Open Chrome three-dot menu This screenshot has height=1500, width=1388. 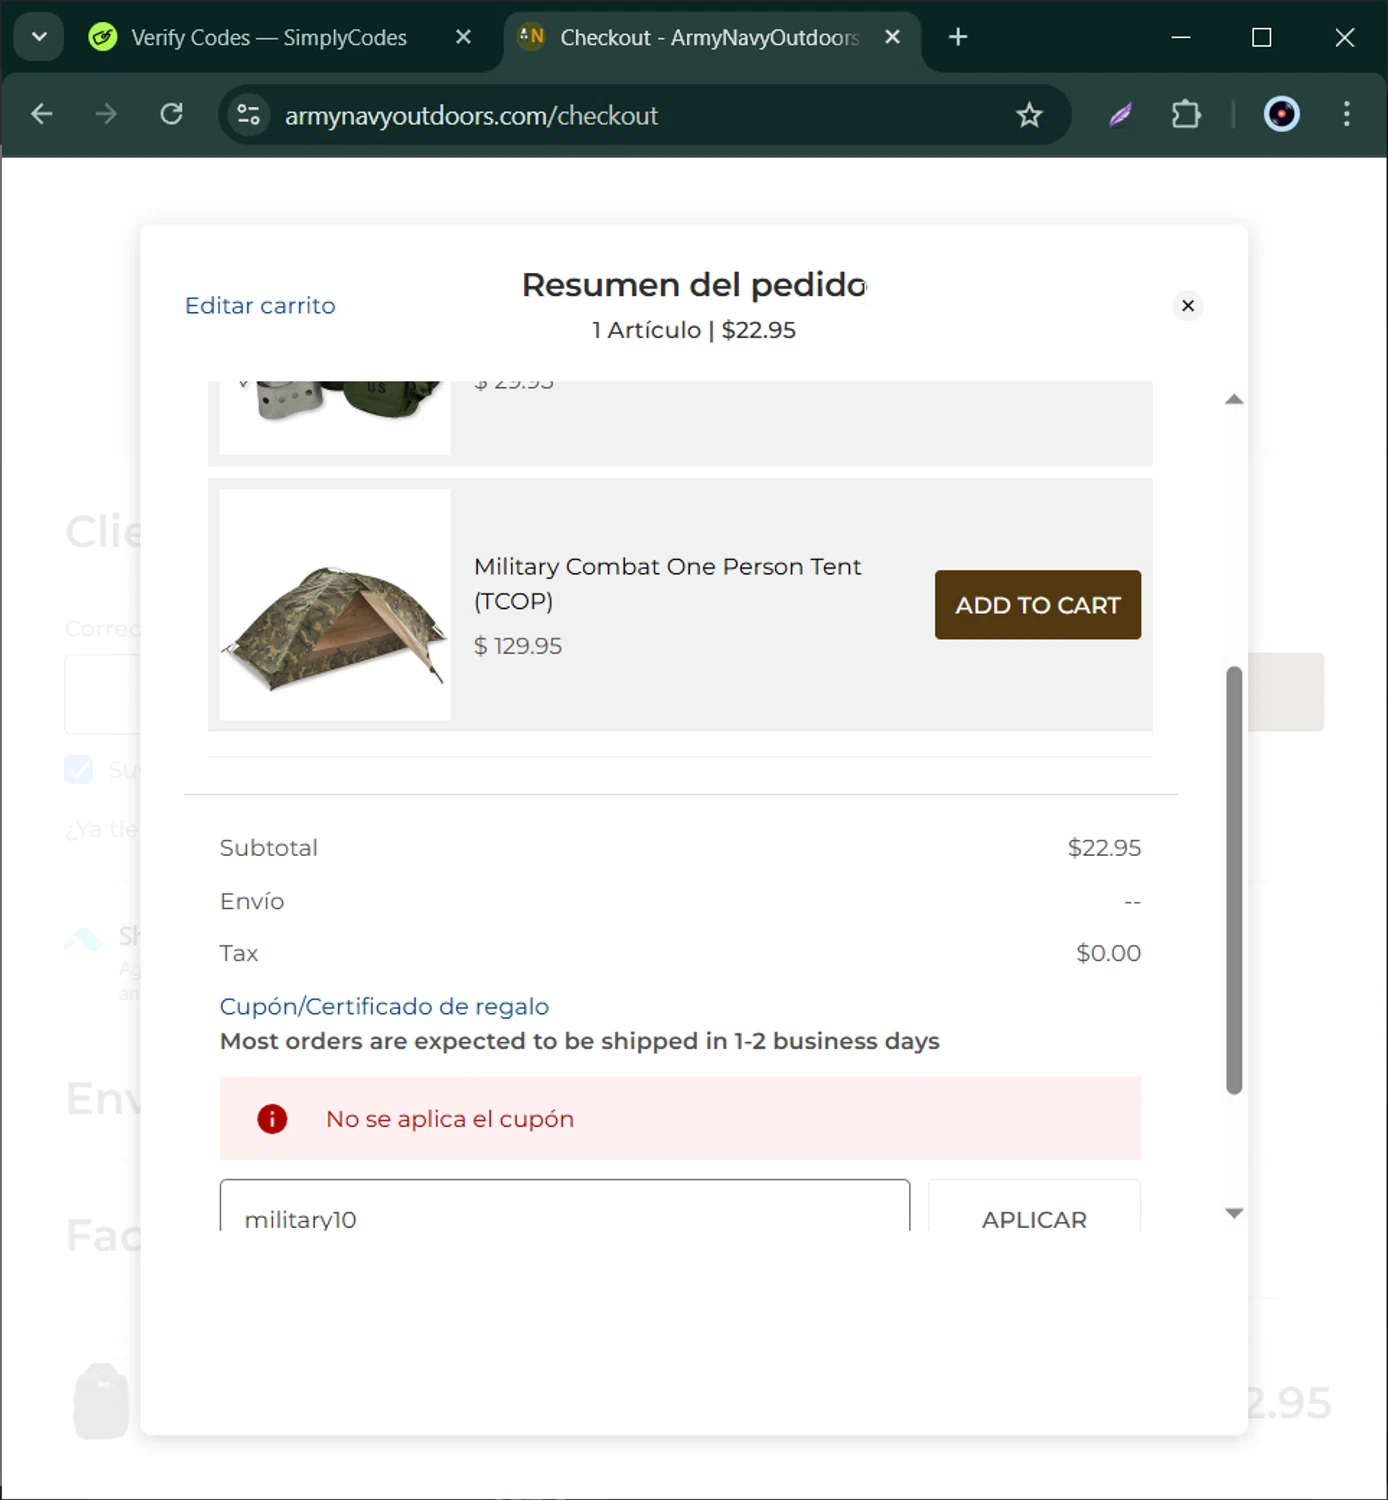1347,115
